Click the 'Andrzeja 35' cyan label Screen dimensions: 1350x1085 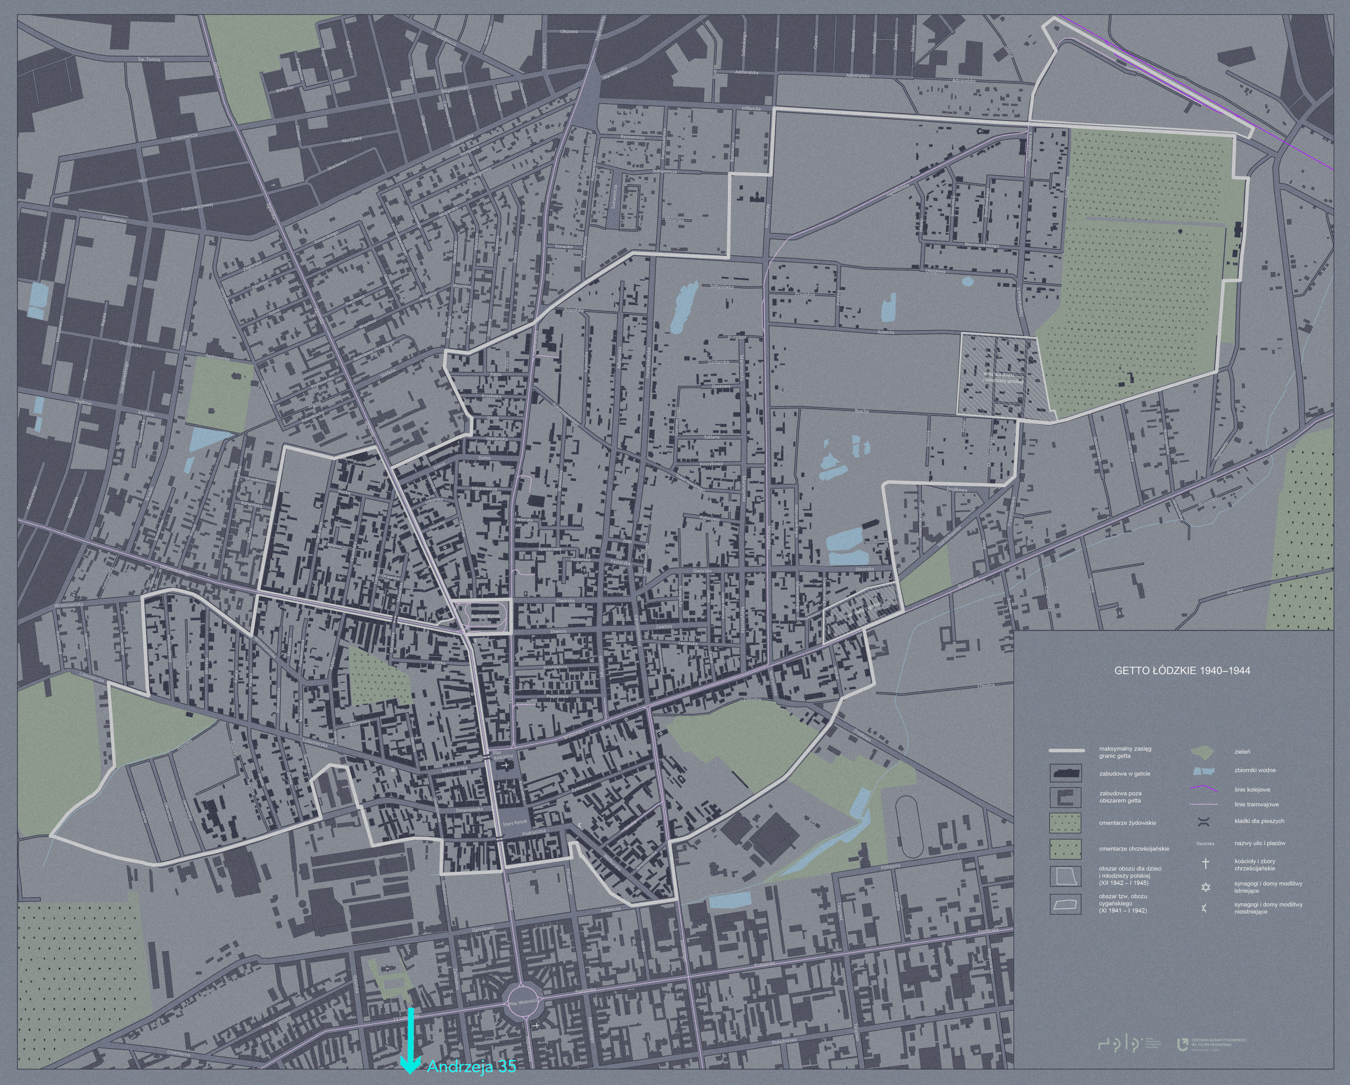pyautogui.click(x=471, y=1067)
